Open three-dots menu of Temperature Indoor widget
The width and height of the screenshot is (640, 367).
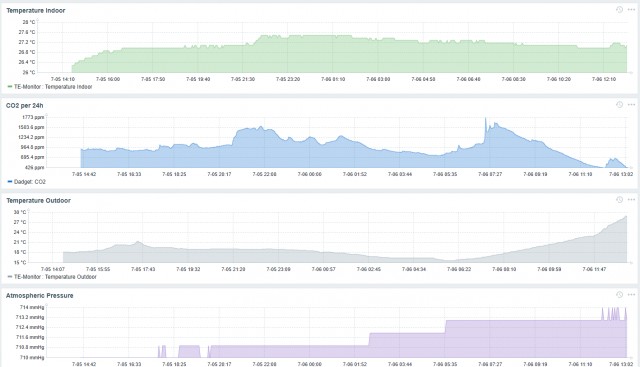[x=631, y=9]
